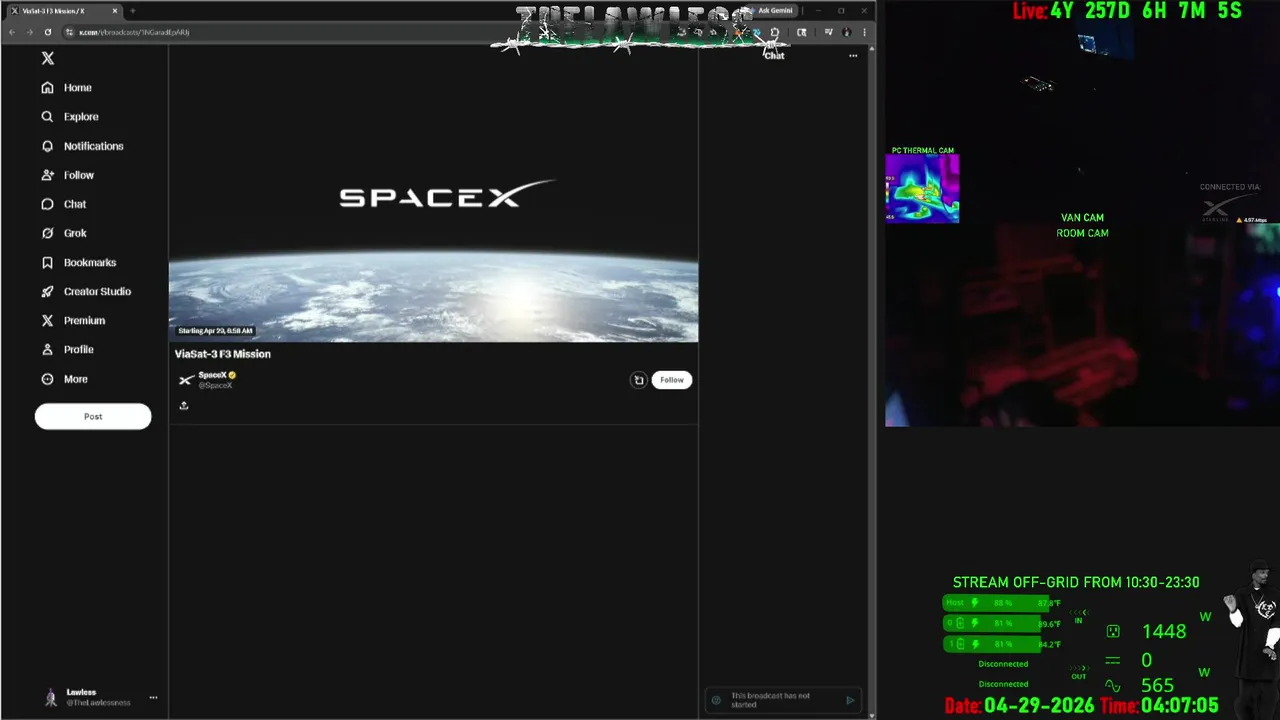The image size is (1280, 720).
Task: Open Explore in the sidebar
Action: tap(70, 117)
